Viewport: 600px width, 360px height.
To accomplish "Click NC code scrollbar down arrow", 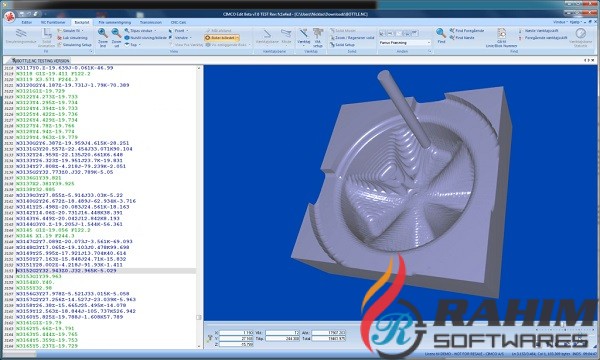I will tap(199, 346).
